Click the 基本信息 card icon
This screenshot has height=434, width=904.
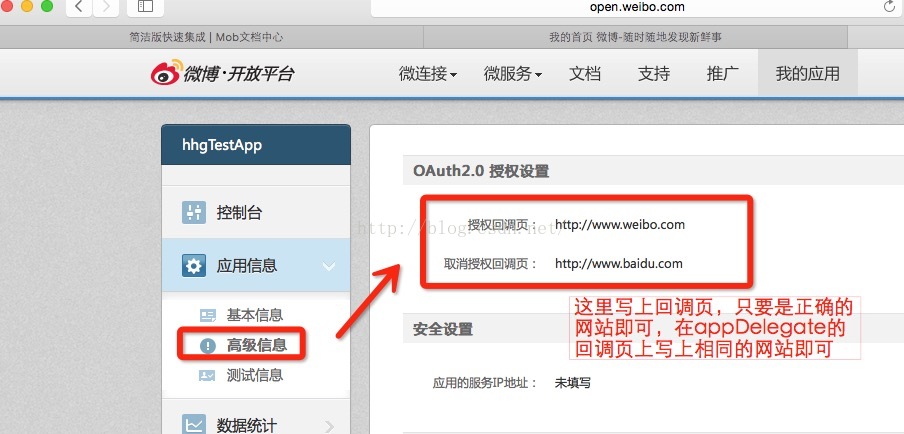coord(208,315)
